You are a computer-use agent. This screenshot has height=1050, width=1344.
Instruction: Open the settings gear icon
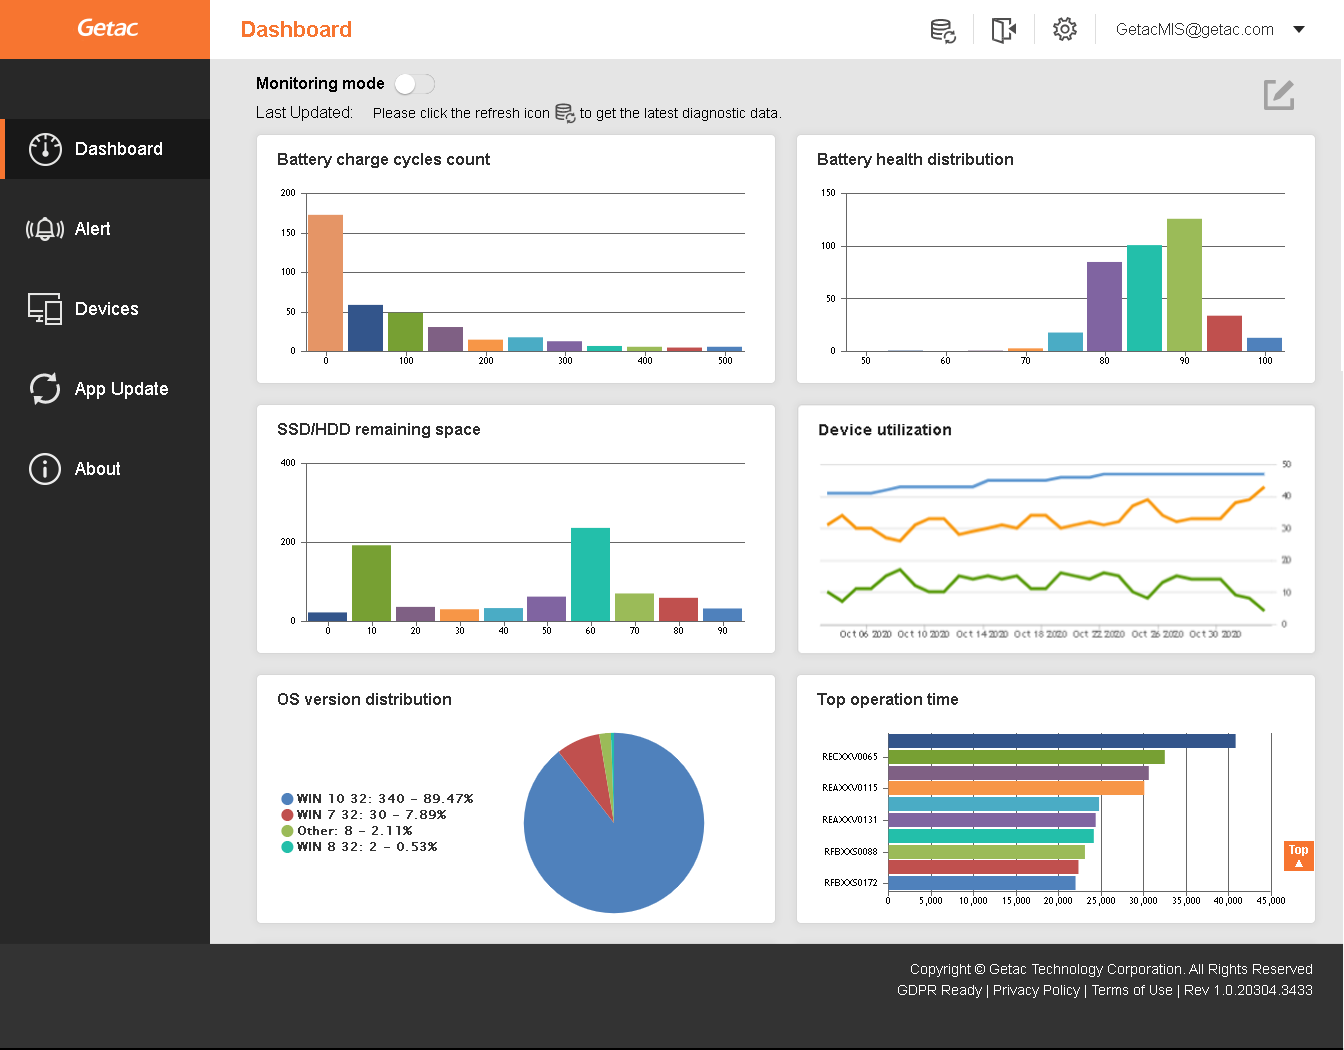point(1065,29)
